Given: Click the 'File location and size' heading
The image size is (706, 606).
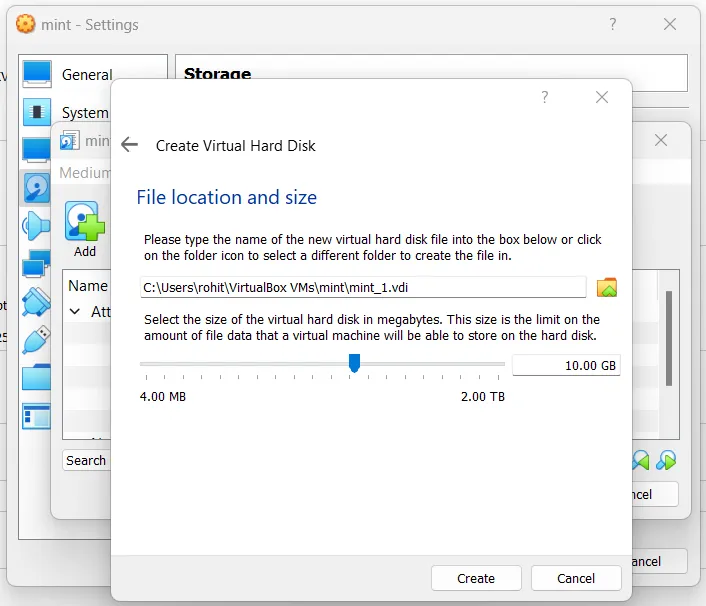Looking at the screenshot, I should [x=226, y=197].
